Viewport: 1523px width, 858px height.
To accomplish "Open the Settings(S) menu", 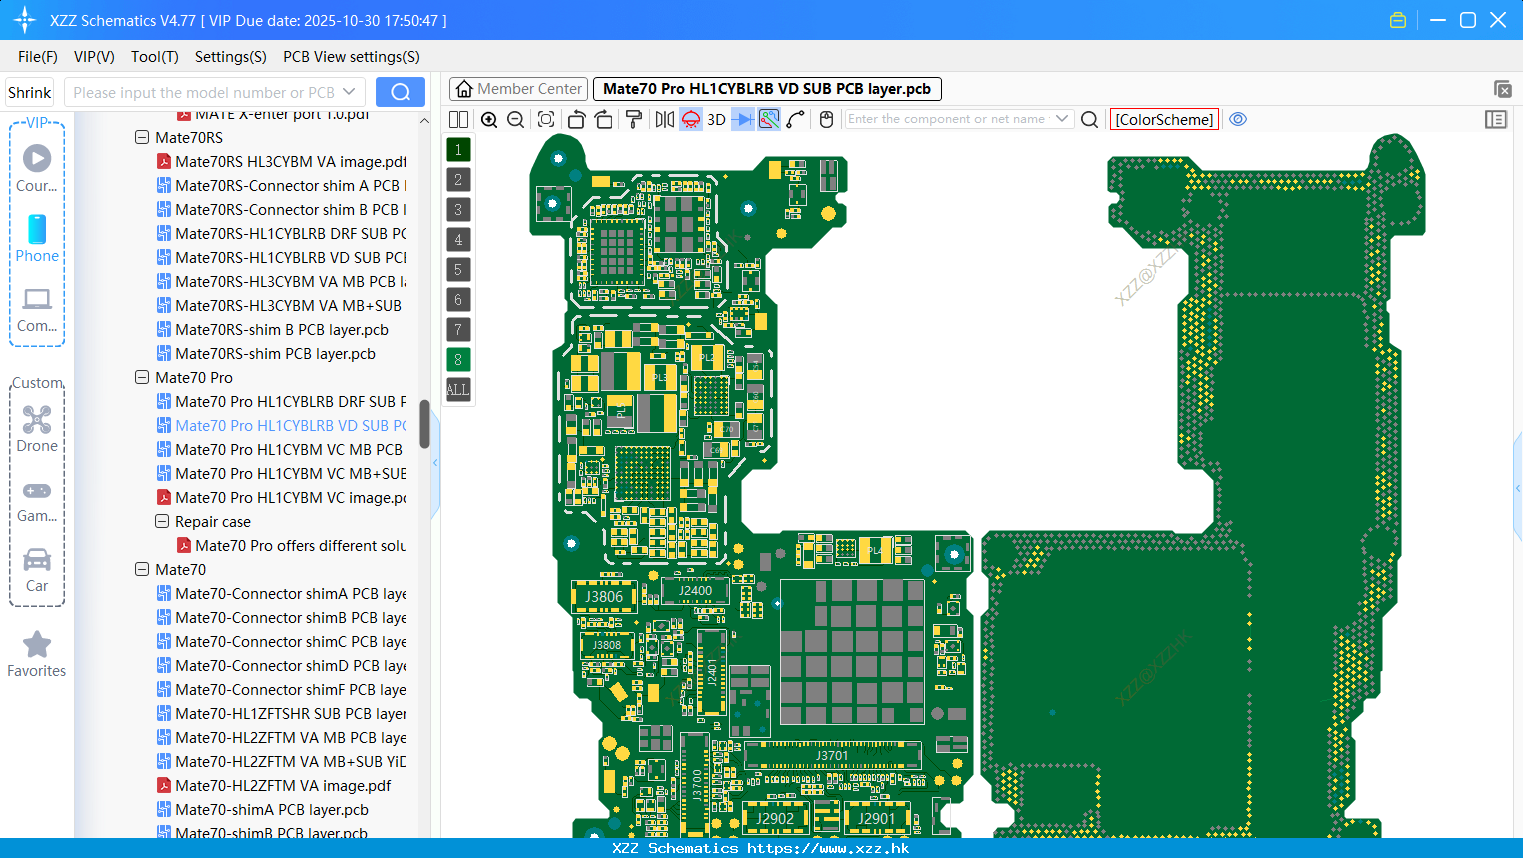I will (231, 57).
